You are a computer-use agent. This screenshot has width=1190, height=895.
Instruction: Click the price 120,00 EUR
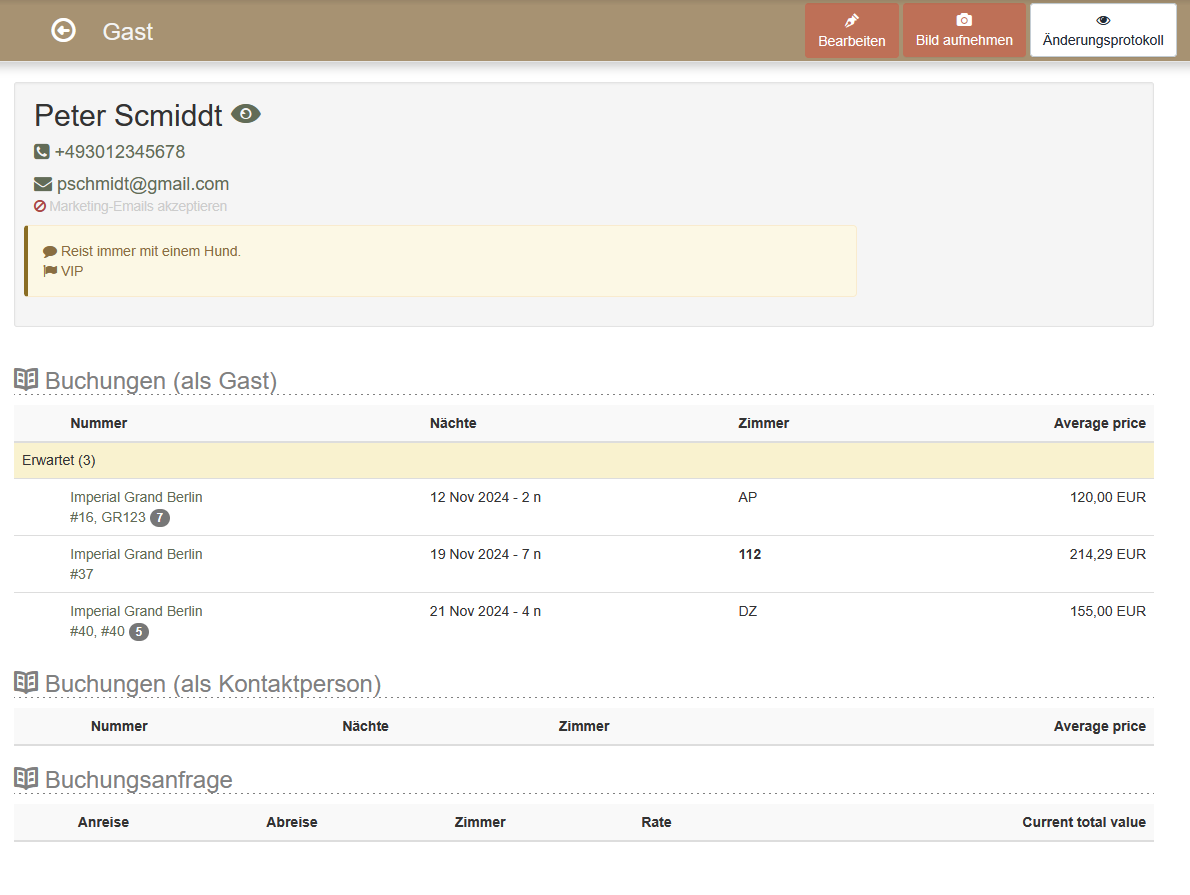tap(1108, 497)
